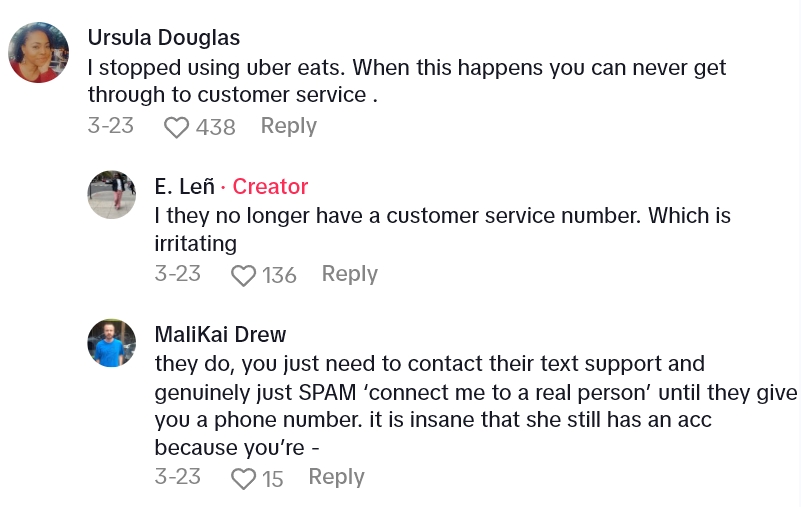This screenshot has height=507, width=801.
Task: Click the 3-23 date under MaliKai's reply
Action: pyautogui.click(x=177, y=477)
